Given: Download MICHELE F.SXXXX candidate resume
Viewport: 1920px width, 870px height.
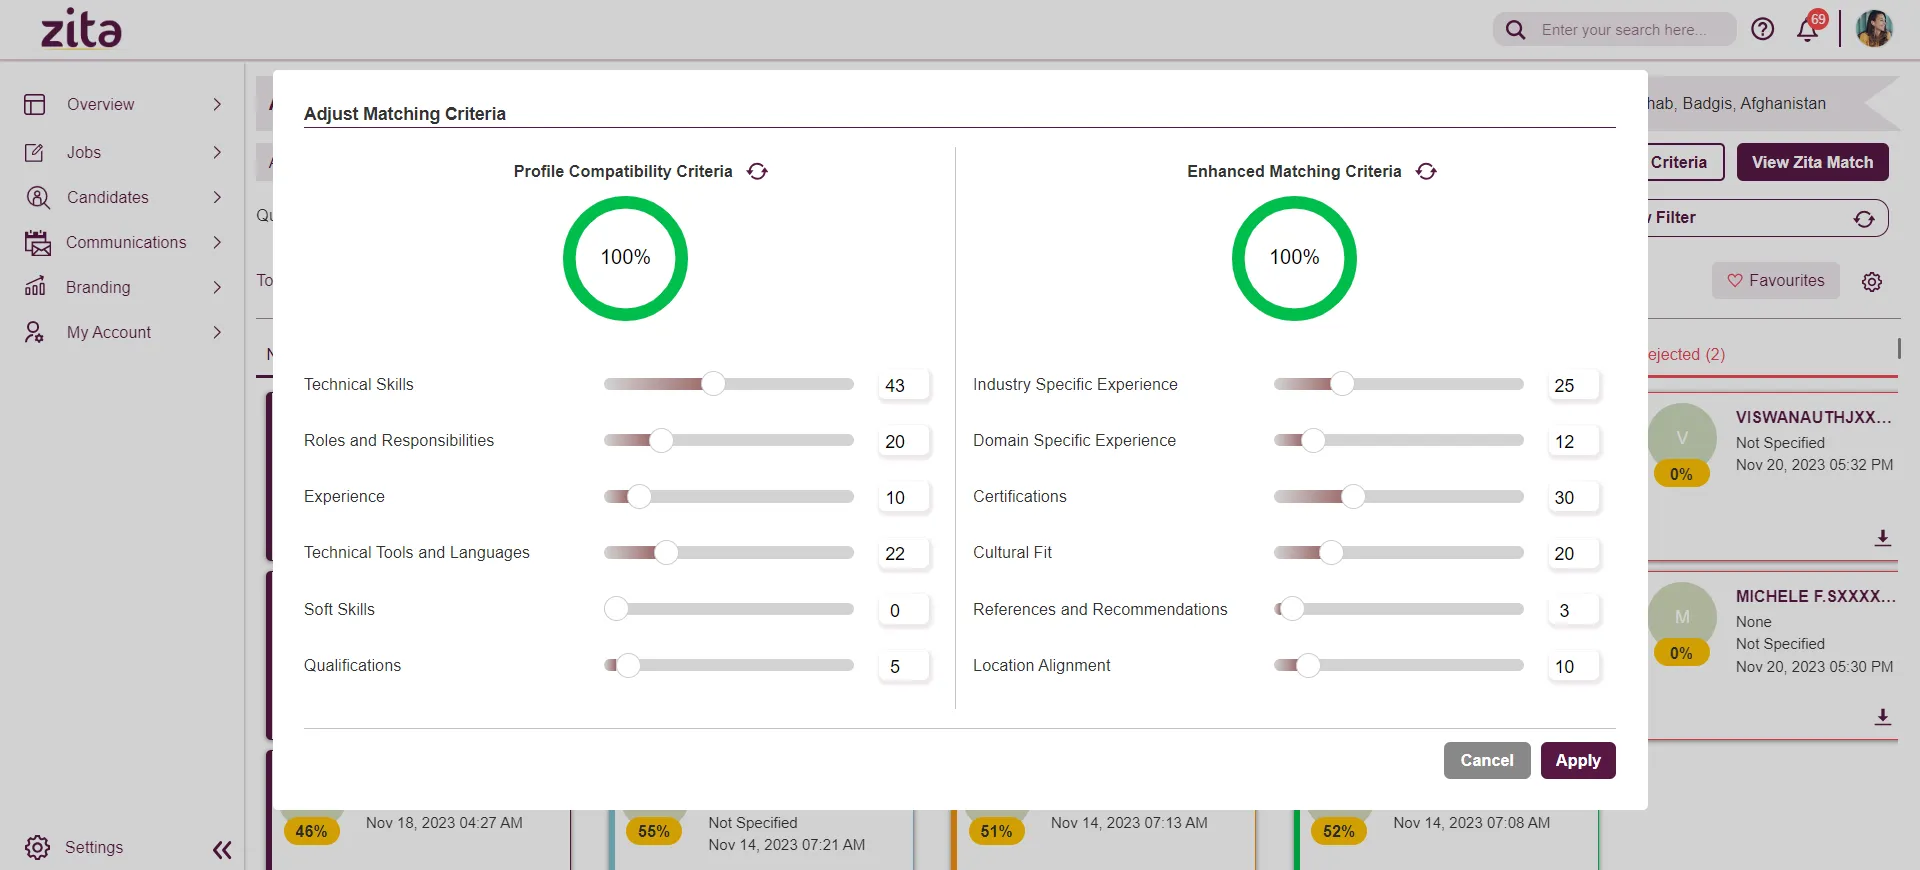Looking at the screenshot, I should coord(1883,717).
